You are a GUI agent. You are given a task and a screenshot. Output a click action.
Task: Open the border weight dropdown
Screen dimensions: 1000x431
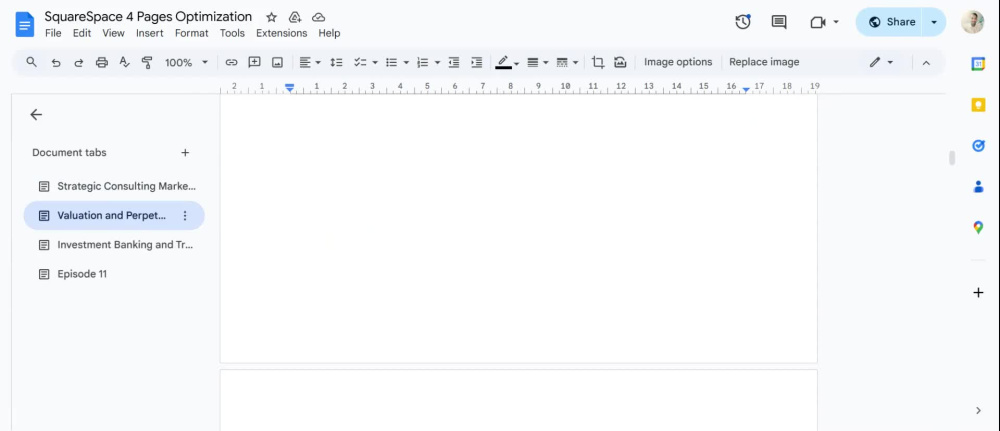pos(538,62)
